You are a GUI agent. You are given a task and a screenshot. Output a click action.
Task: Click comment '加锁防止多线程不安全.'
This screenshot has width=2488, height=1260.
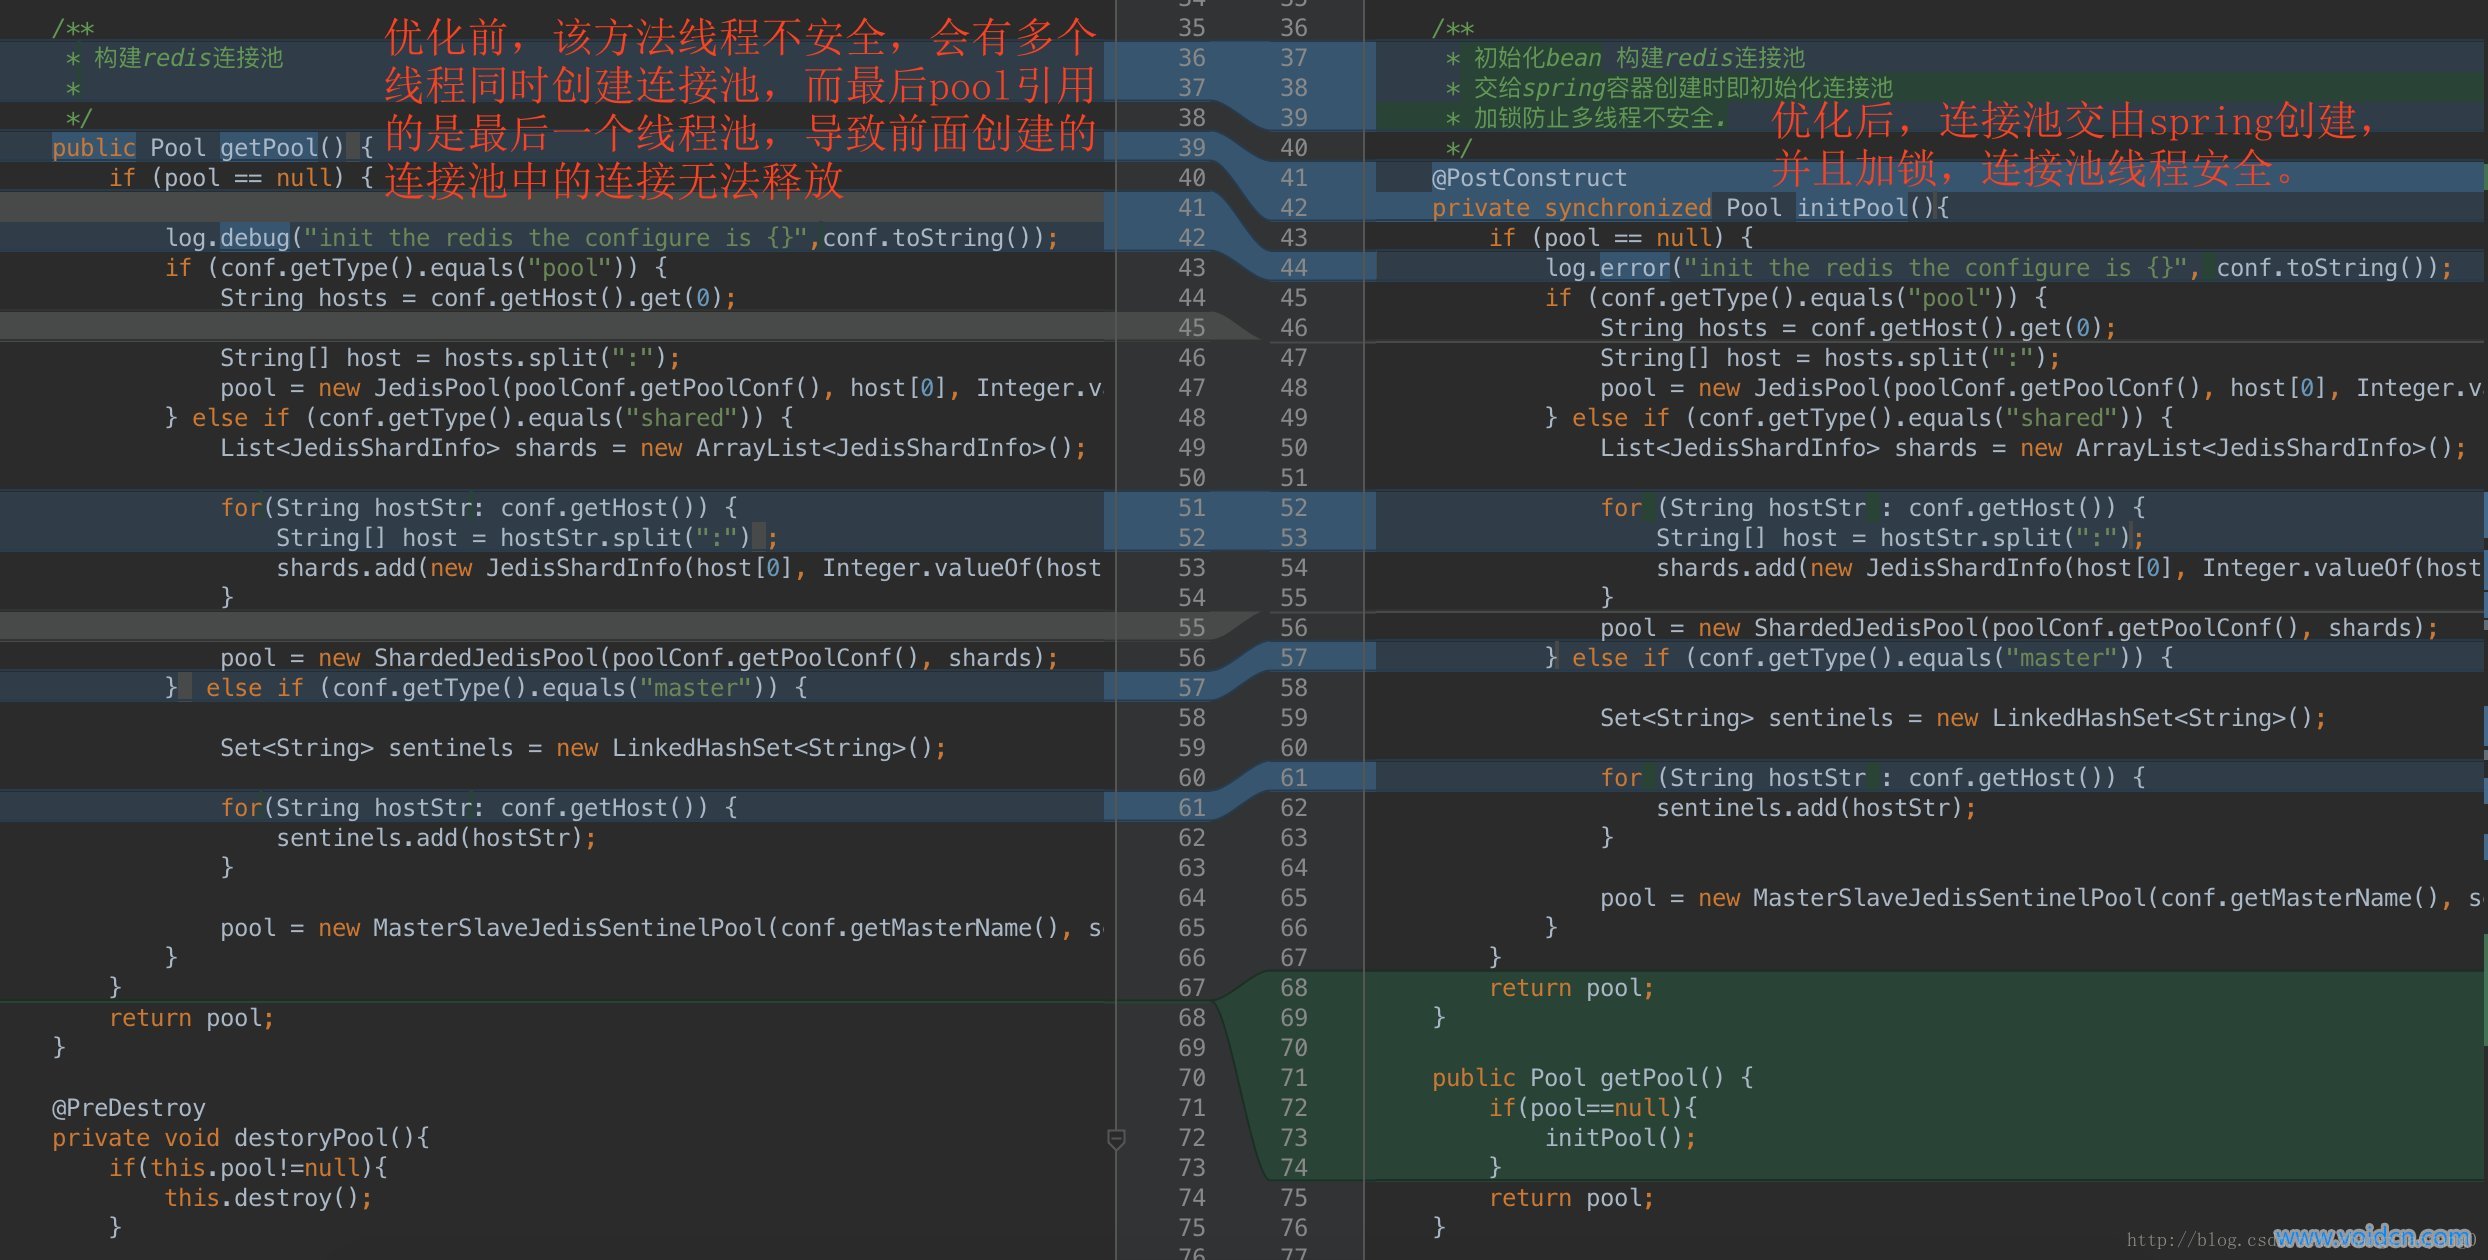pos(1600,118)
